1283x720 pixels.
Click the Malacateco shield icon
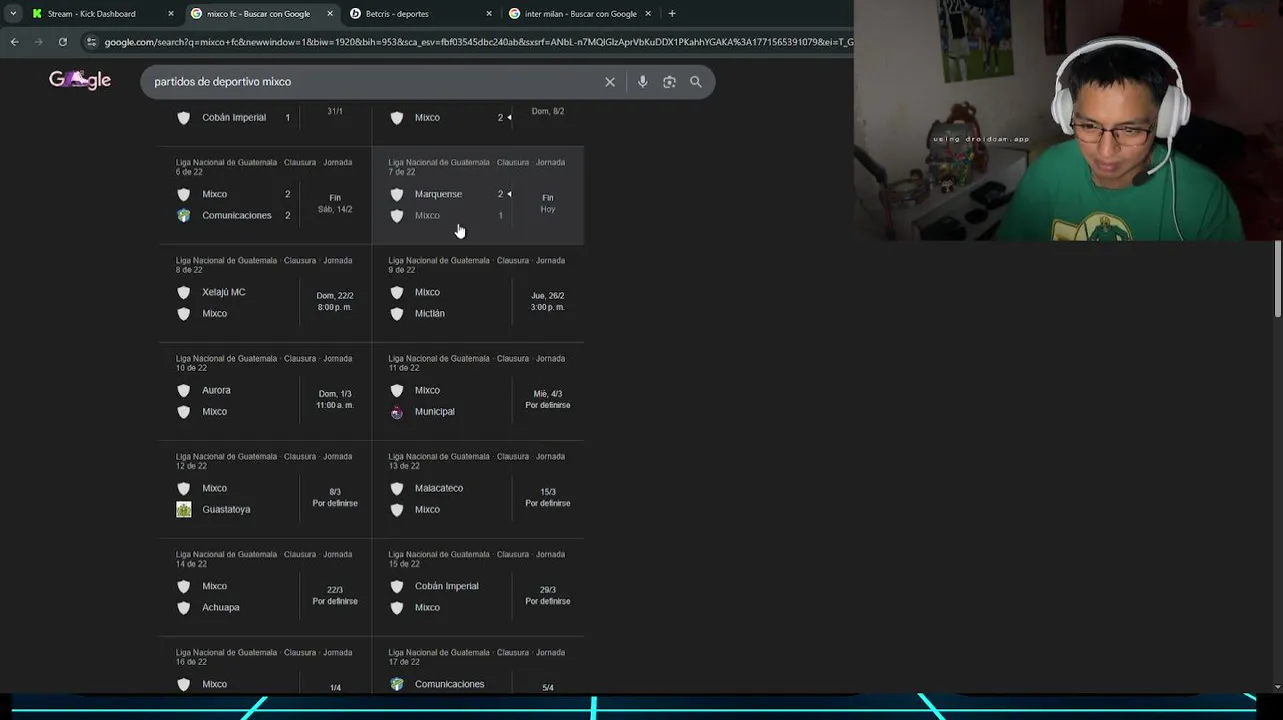pyautogui.click(x=396, y=489)
